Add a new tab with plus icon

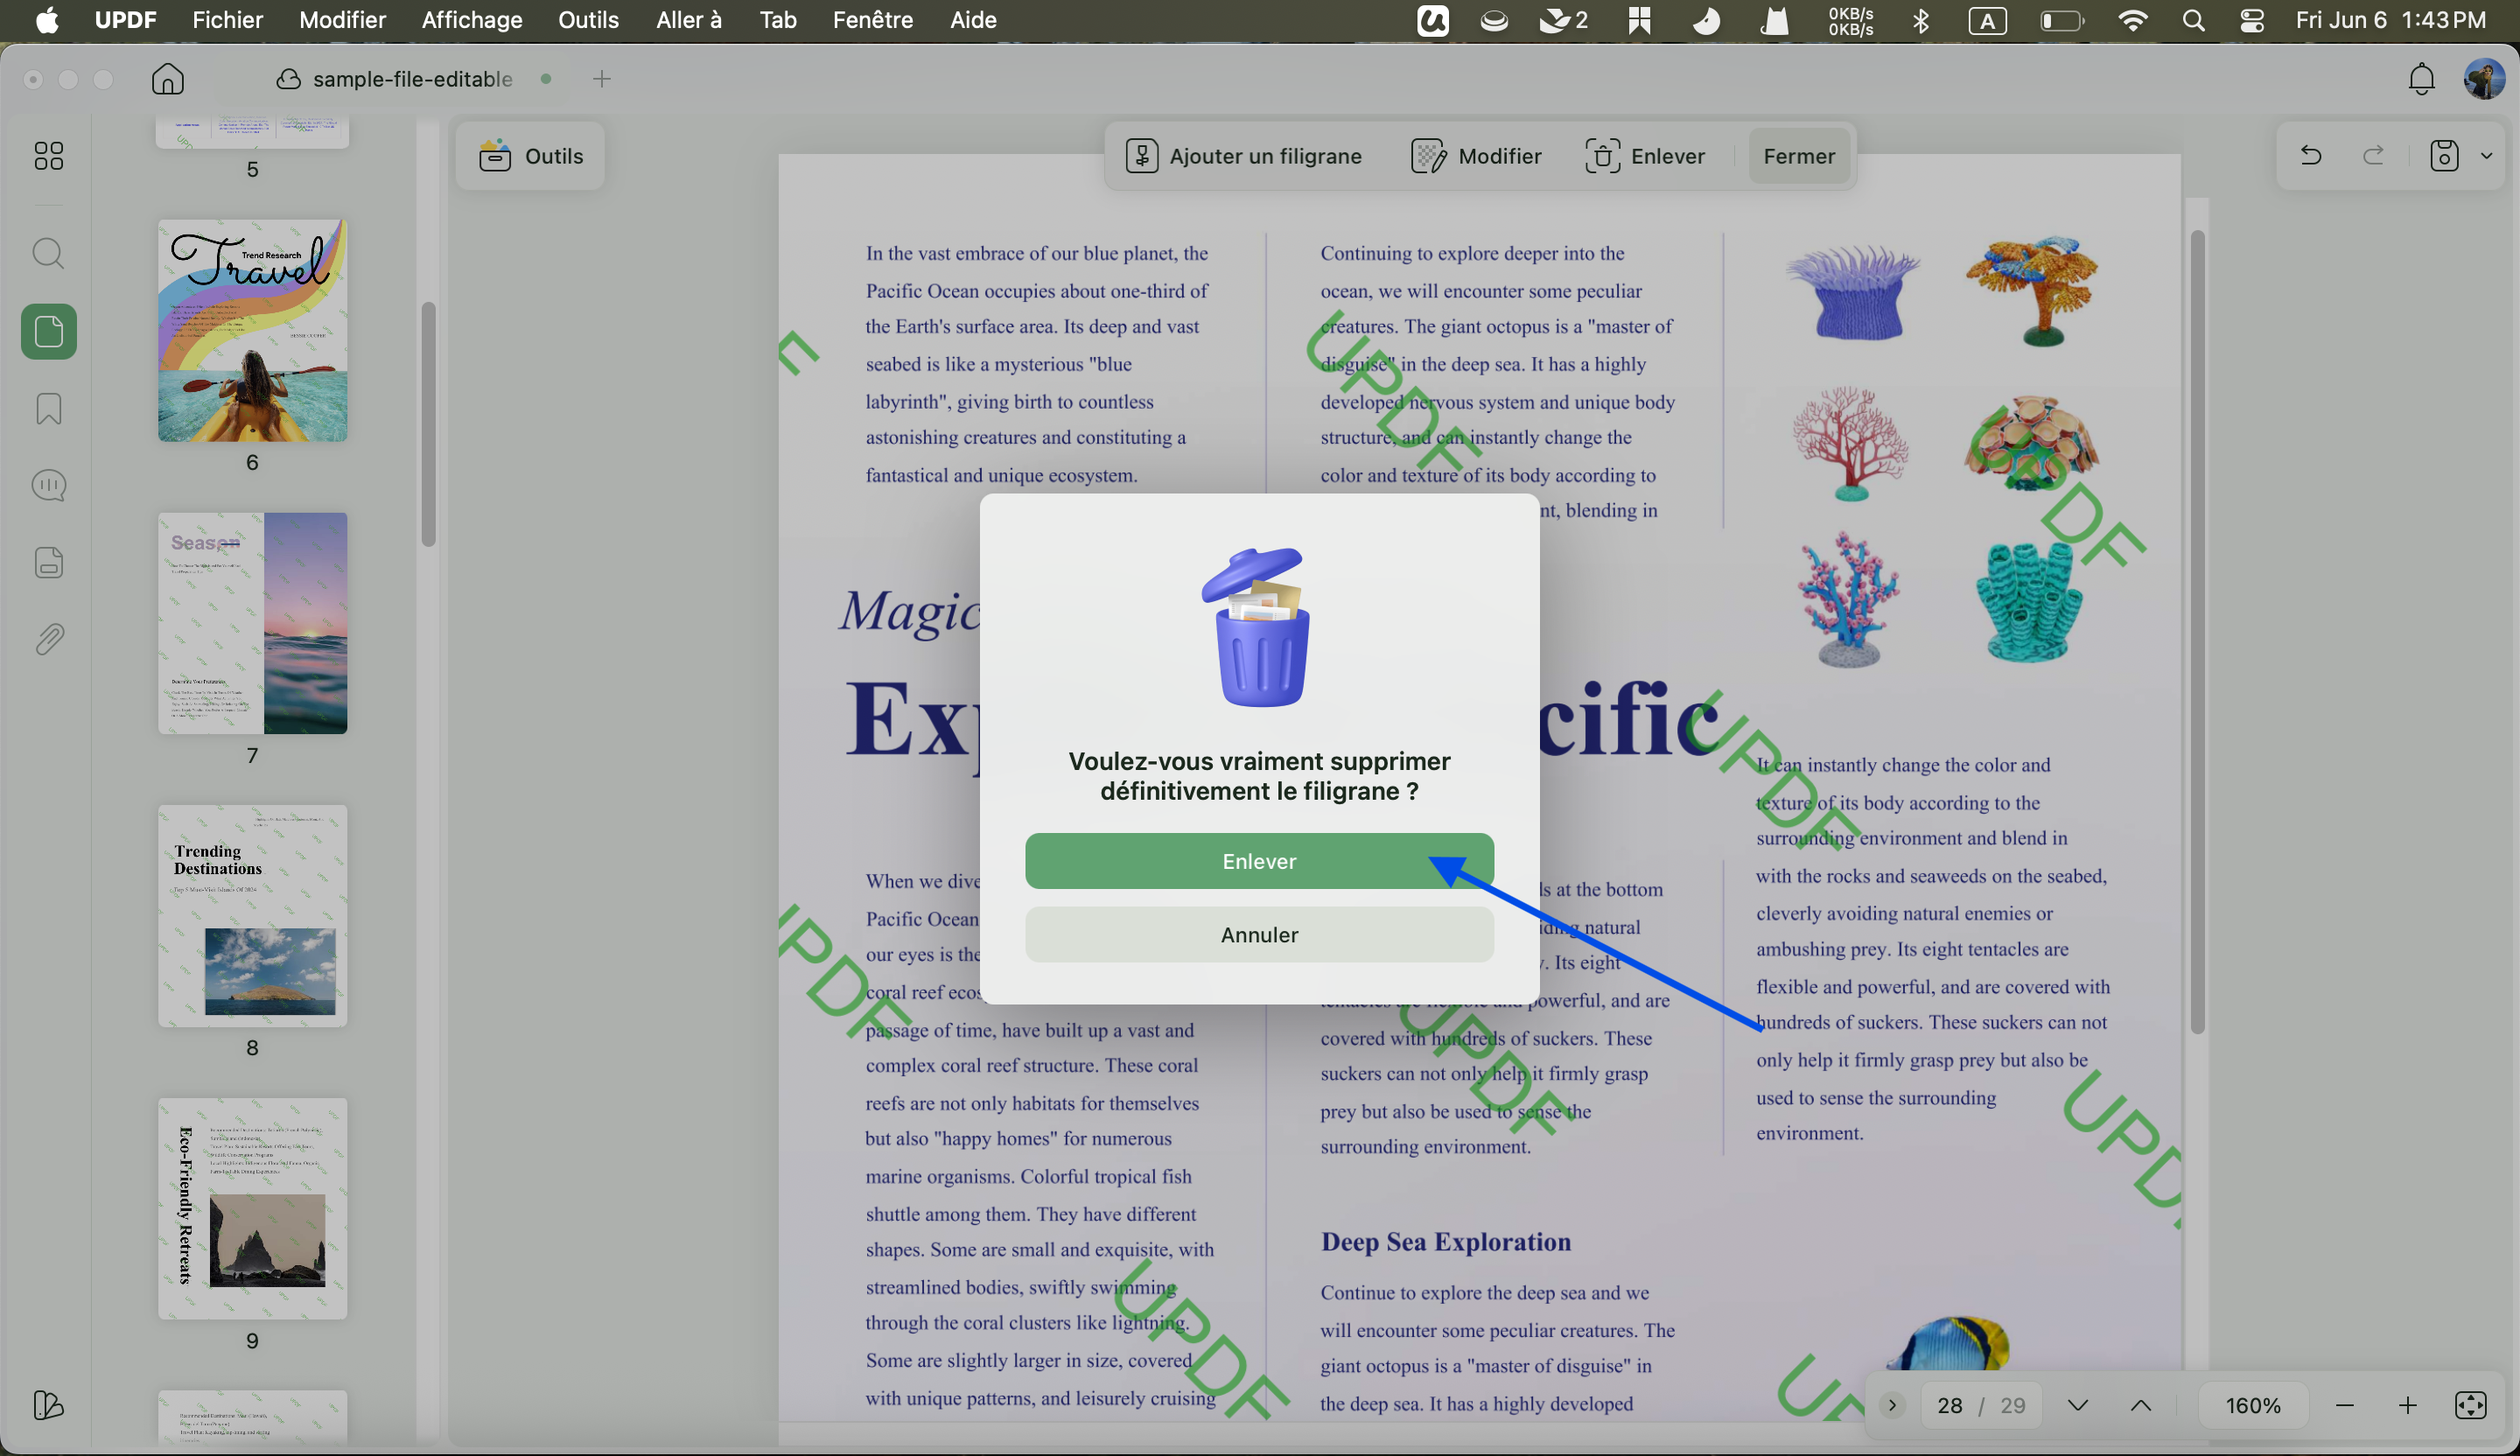pos(602,79)
